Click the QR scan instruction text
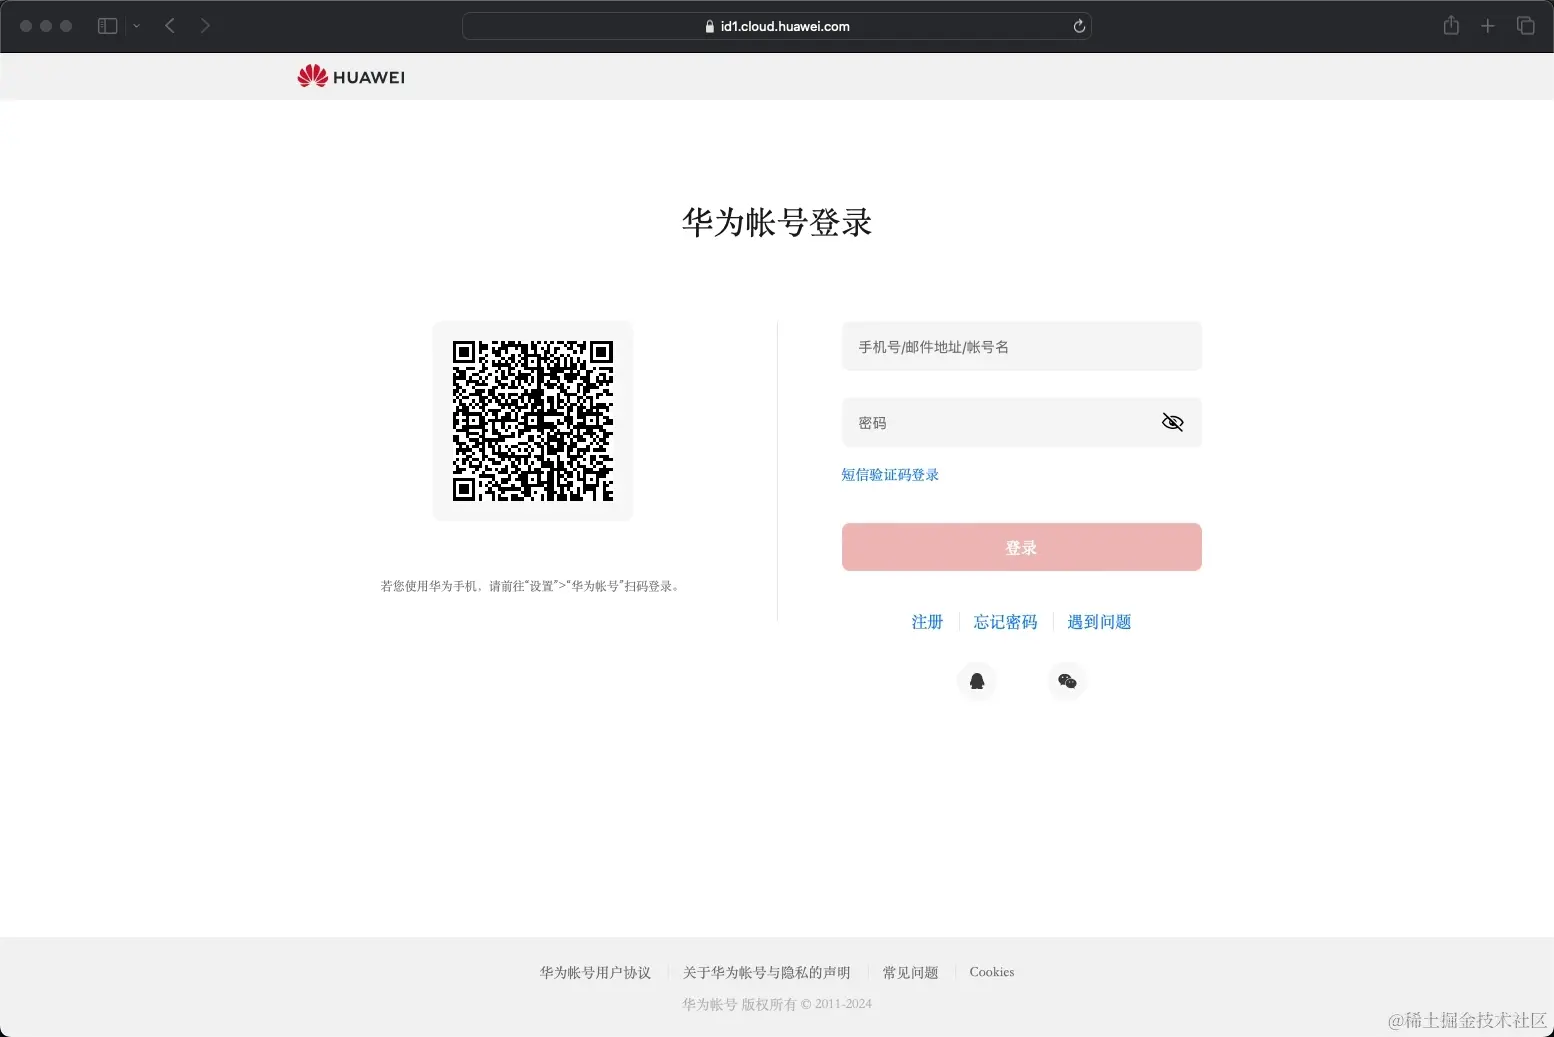1554x1037 pixels. point(532,586)
